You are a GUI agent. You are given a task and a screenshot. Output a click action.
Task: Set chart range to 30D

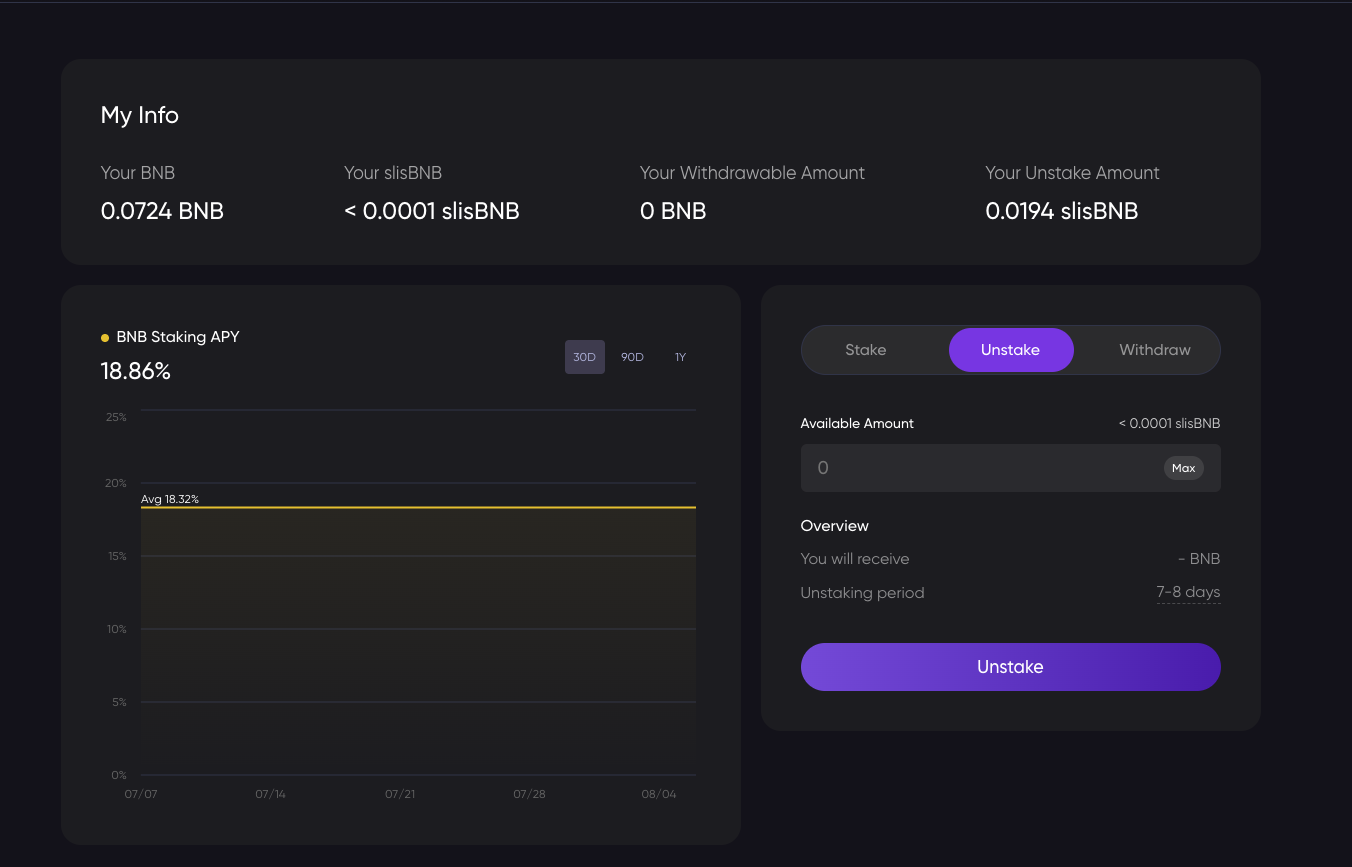tap(584, 357)
